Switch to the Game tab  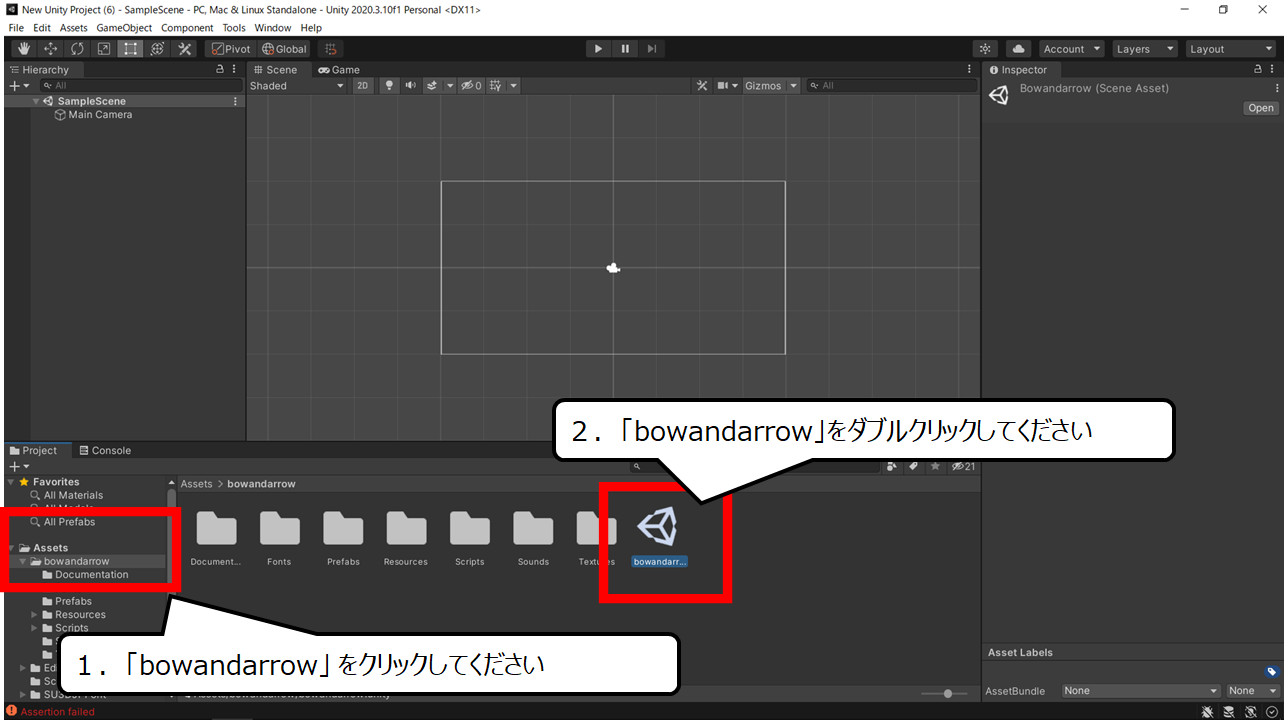[339, 70]
